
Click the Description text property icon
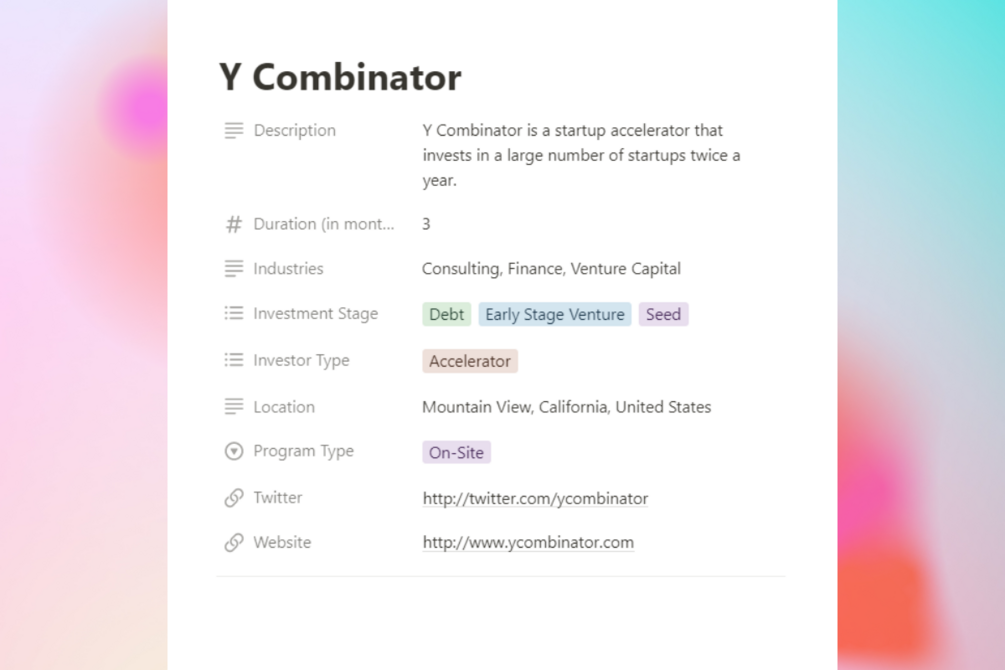(234, 131)
